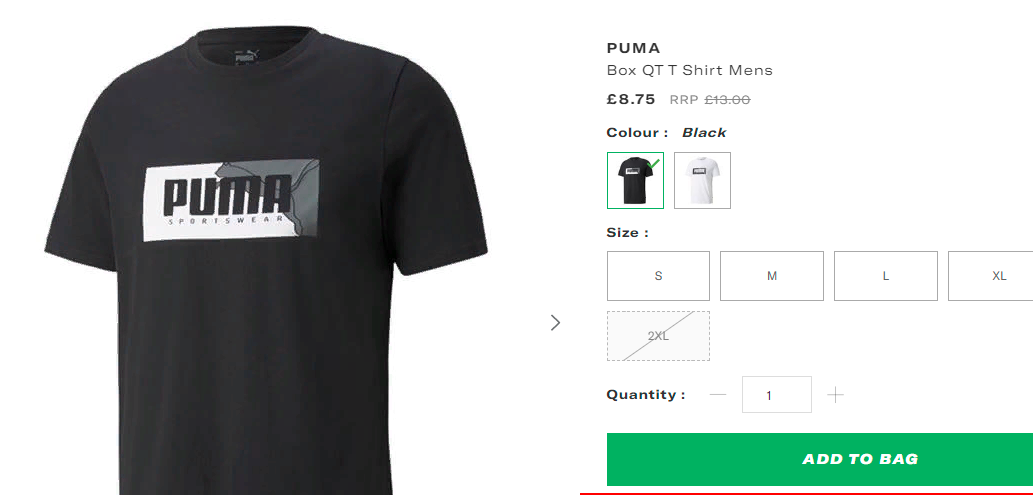1033x495 pixels.
Task: Decrease quantity with the minus icon
Action: pyautogui.click(x=718, y=395)
